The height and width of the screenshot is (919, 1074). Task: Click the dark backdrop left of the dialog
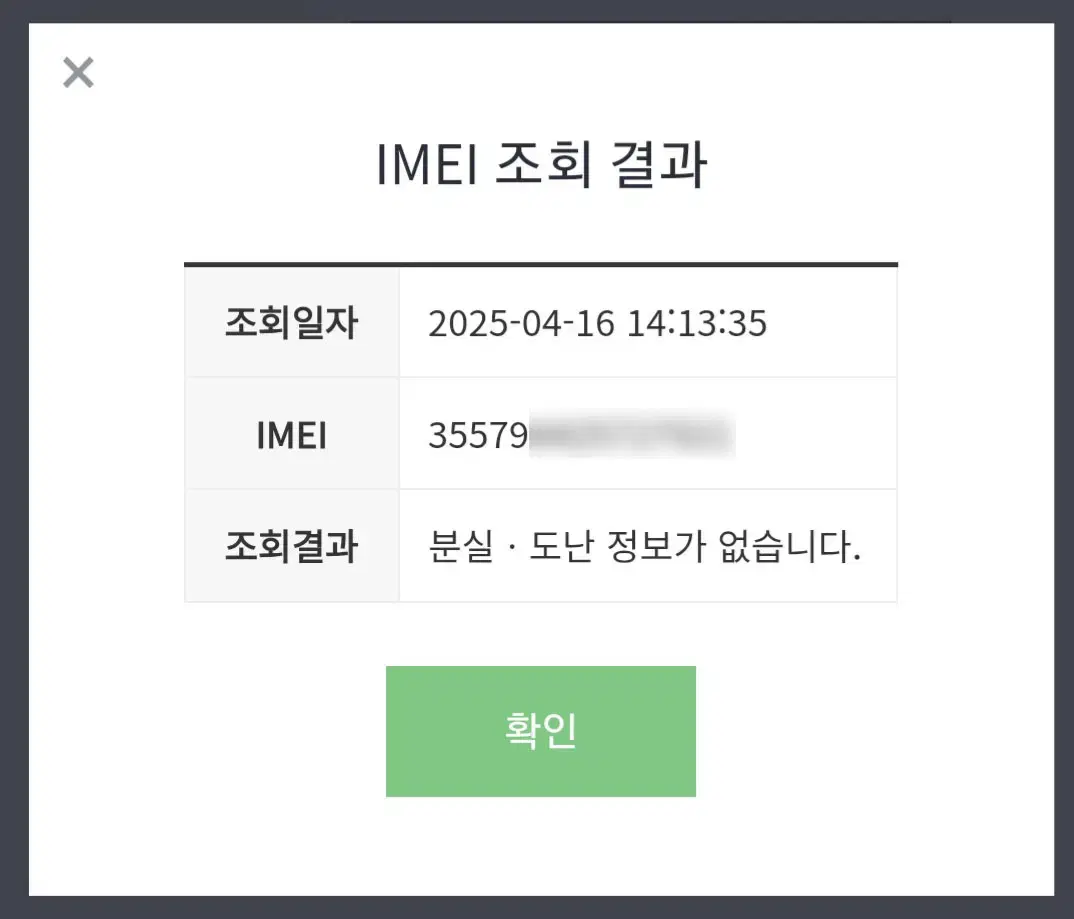pos(13,460)
